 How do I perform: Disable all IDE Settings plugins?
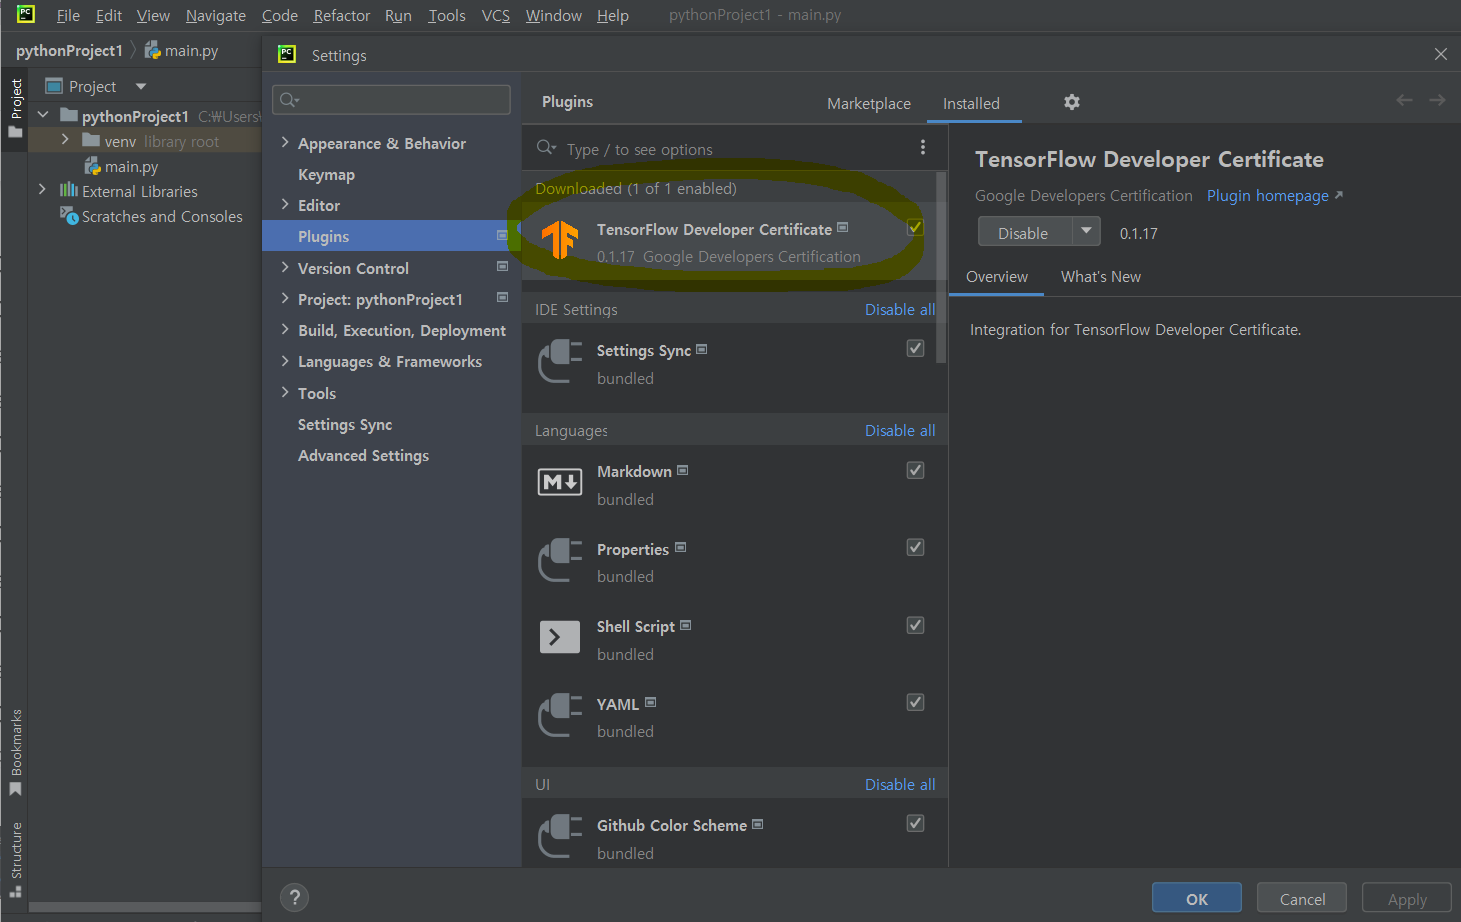(x=899, y=309)
